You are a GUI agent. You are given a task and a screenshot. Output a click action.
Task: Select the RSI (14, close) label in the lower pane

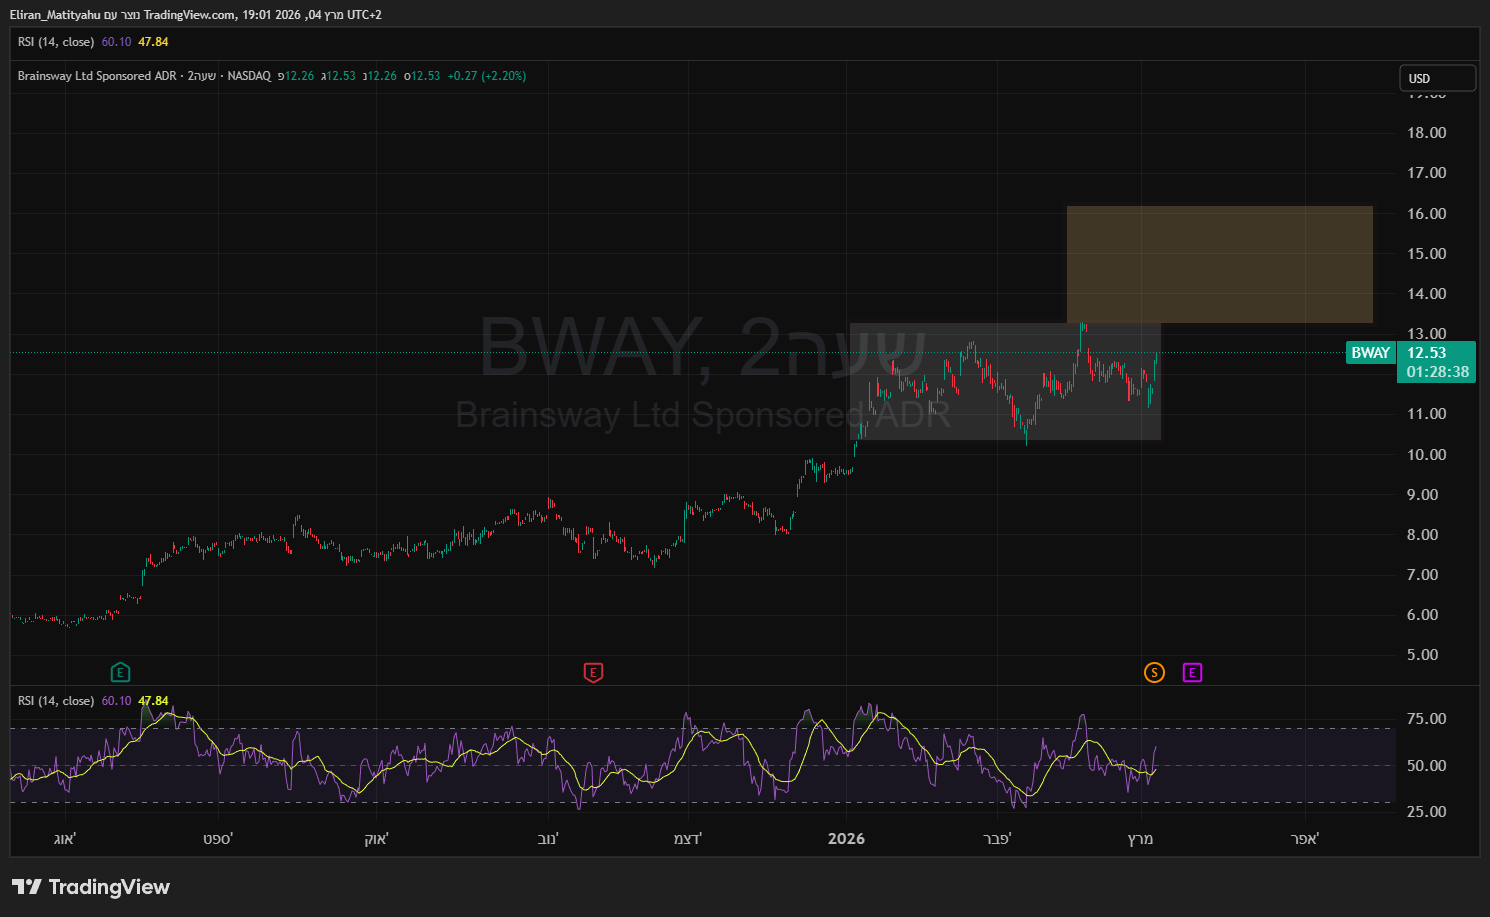coord(56,701)
